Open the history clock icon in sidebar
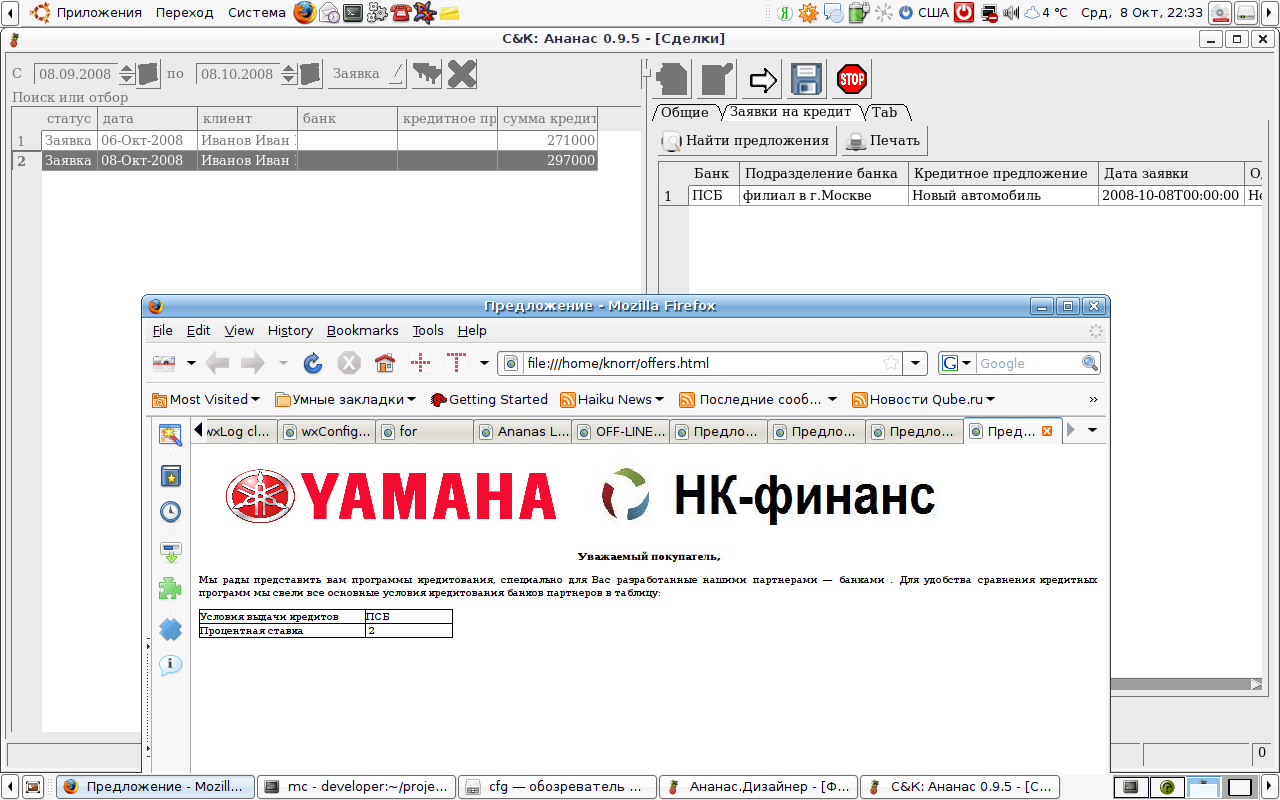 pyautogui.click(x=171, y=512)
